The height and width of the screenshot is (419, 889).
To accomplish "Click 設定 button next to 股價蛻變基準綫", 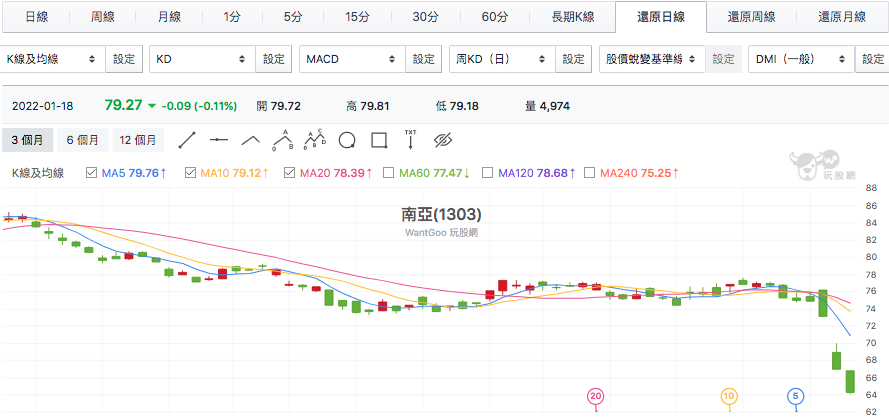I will pos(723,59).
